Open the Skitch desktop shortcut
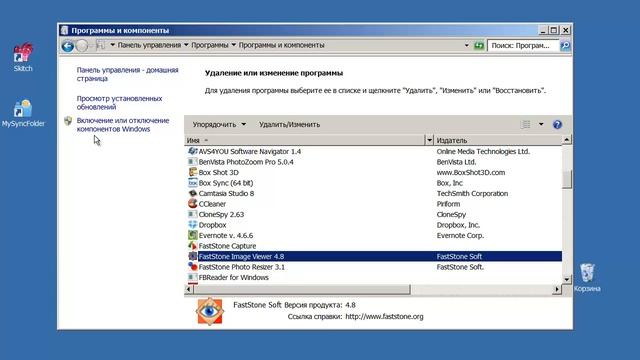This screenshot has height=360, width=640. (23, 57)
